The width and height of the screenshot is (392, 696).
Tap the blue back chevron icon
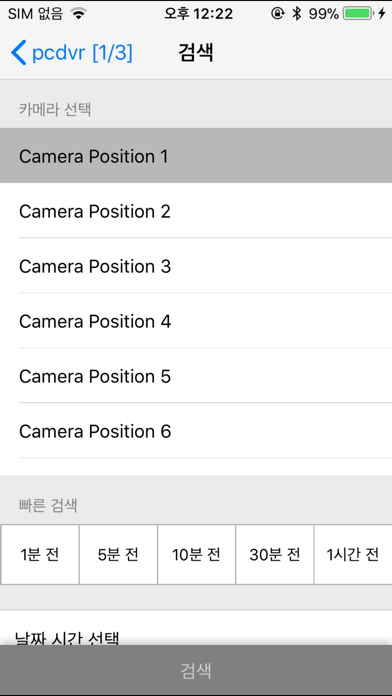tap(19, 53)
